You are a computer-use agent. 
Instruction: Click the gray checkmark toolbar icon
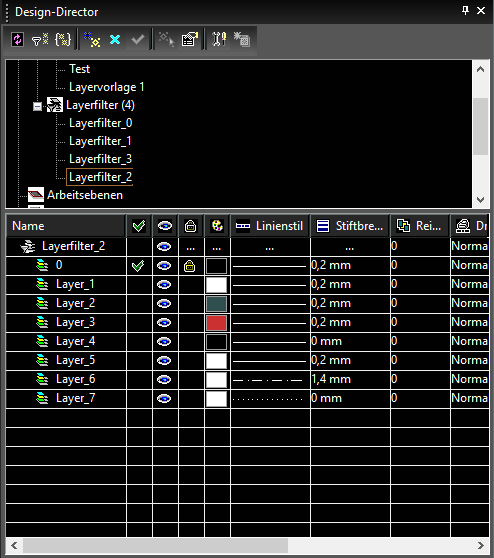(x=138, y=39)
